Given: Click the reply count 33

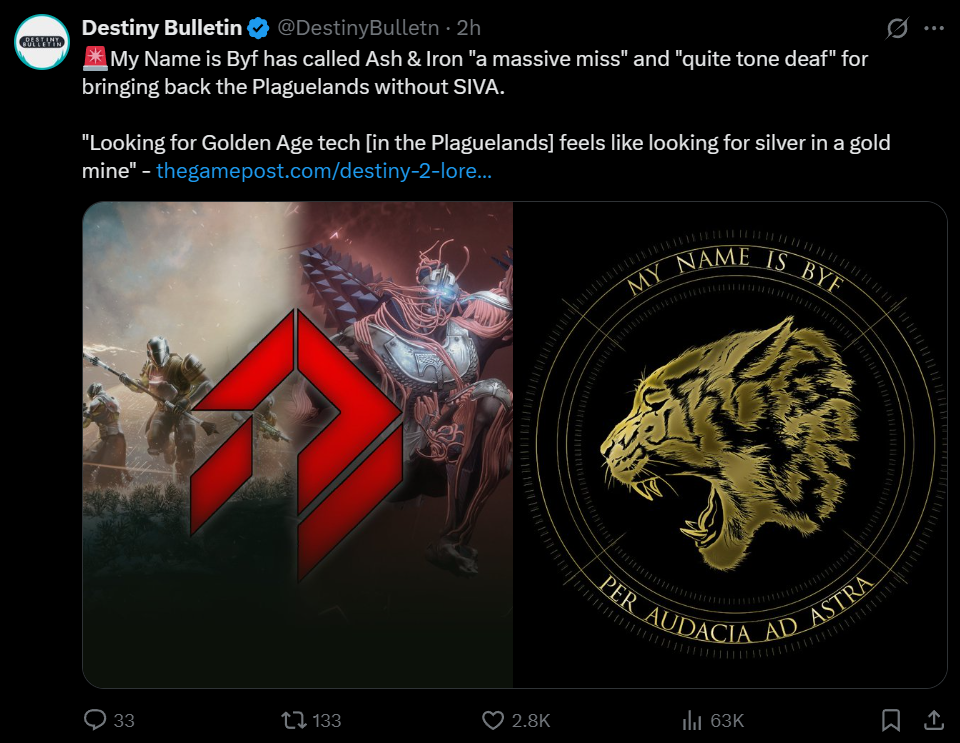Looking at the screenshot, I should (124, 720).
